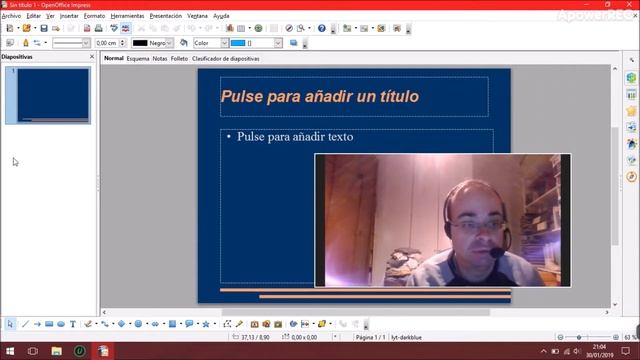Expand the Open file dropdown arrow
Image resolution: width=640 pixels, height=360 pixels.
pos(35,28)
